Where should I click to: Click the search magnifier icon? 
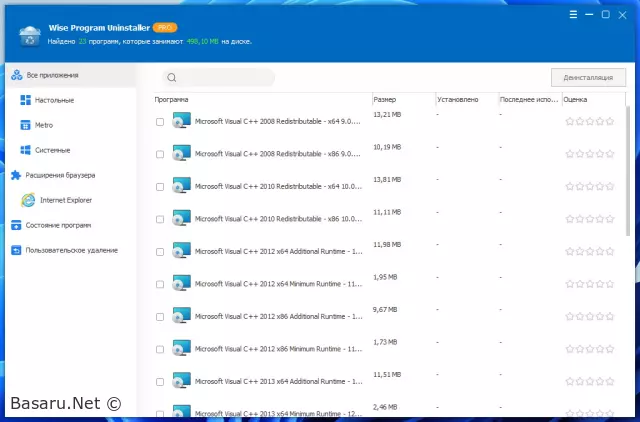coord(172,78)
